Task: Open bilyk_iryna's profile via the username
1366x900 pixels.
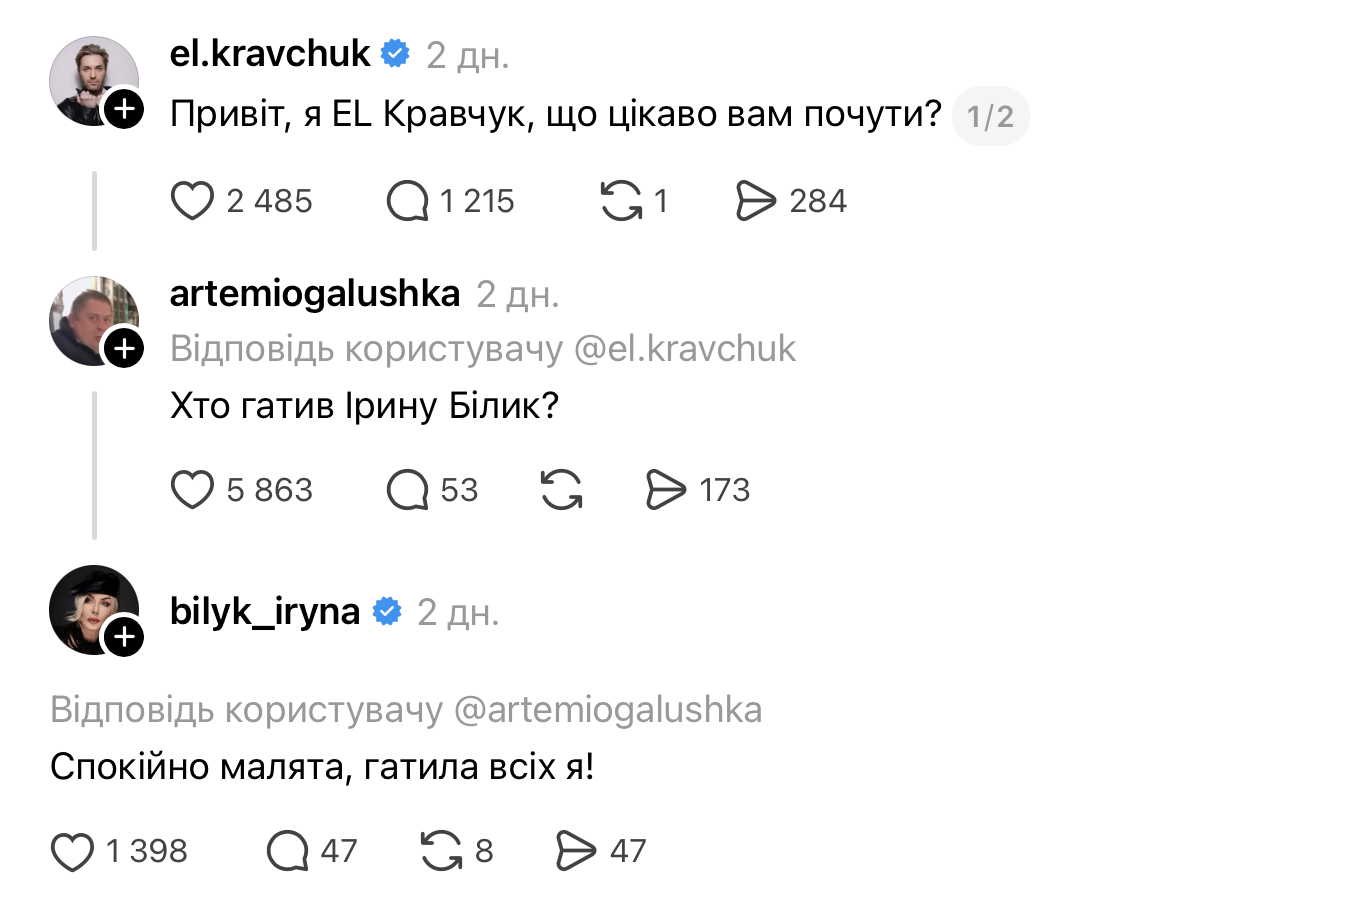Action: [x=265, y=611]
